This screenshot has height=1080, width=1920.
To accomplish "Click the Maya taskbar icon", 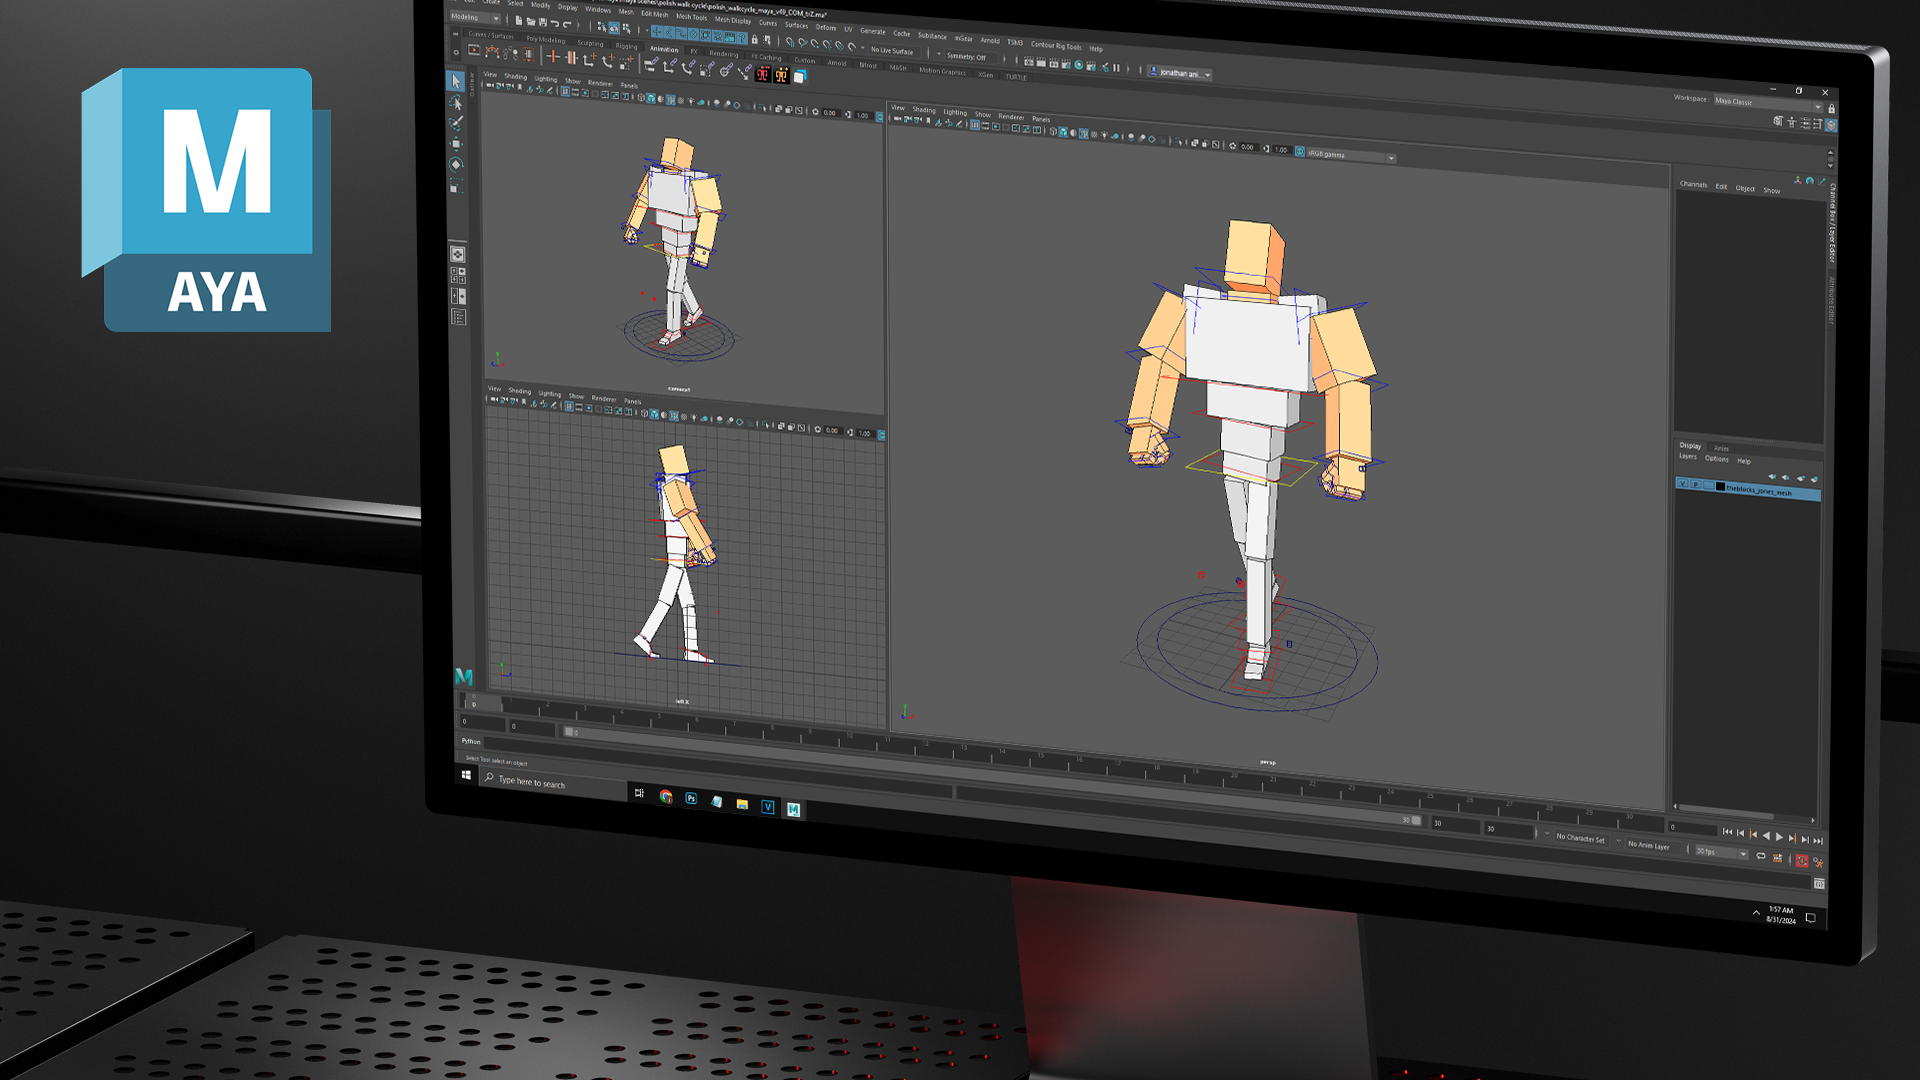I will (x=793, y=810).
